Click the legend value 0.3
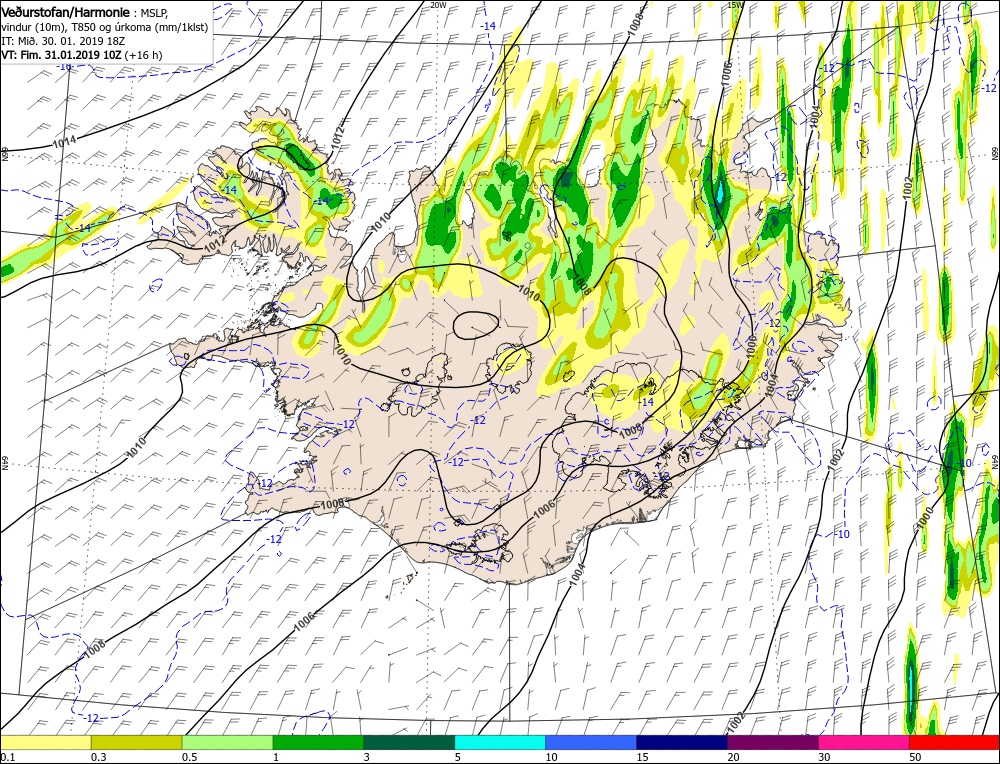Viewport: 1000px width, 764px height. click(x=98, y=756)
